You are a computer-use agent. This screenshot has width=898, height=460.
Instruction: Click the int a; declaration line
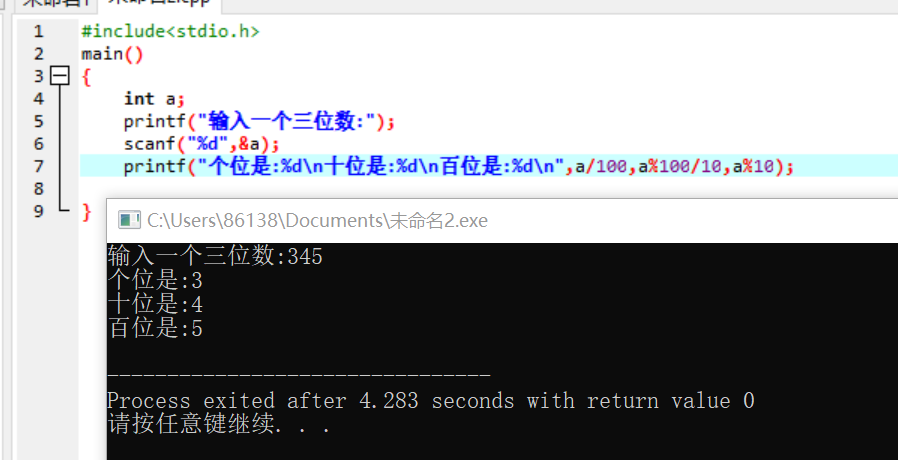coord(154,99)
